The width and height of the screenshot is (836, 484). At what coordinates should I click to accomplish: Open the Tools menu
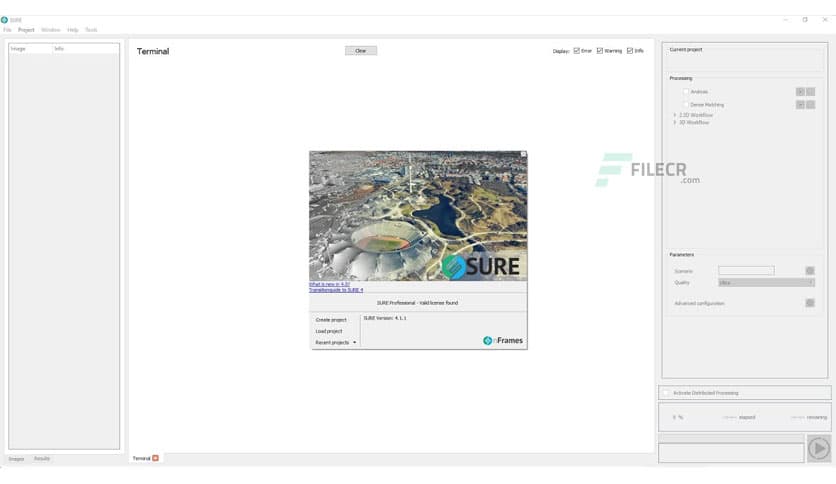(x=91, y=30)
